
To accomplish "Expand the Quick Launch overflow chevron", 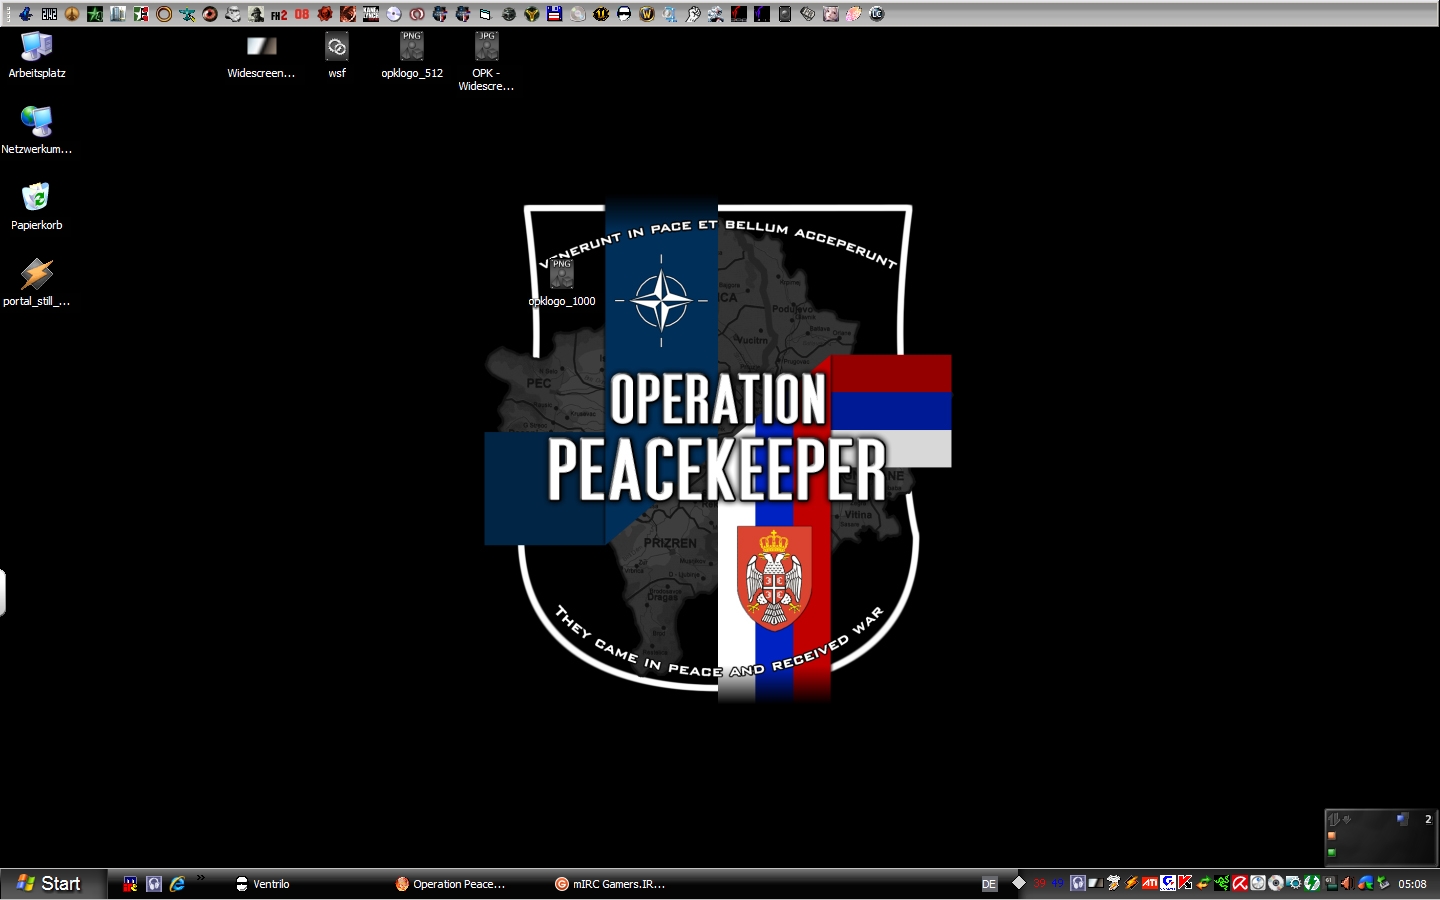I will (x=200, y=878).
